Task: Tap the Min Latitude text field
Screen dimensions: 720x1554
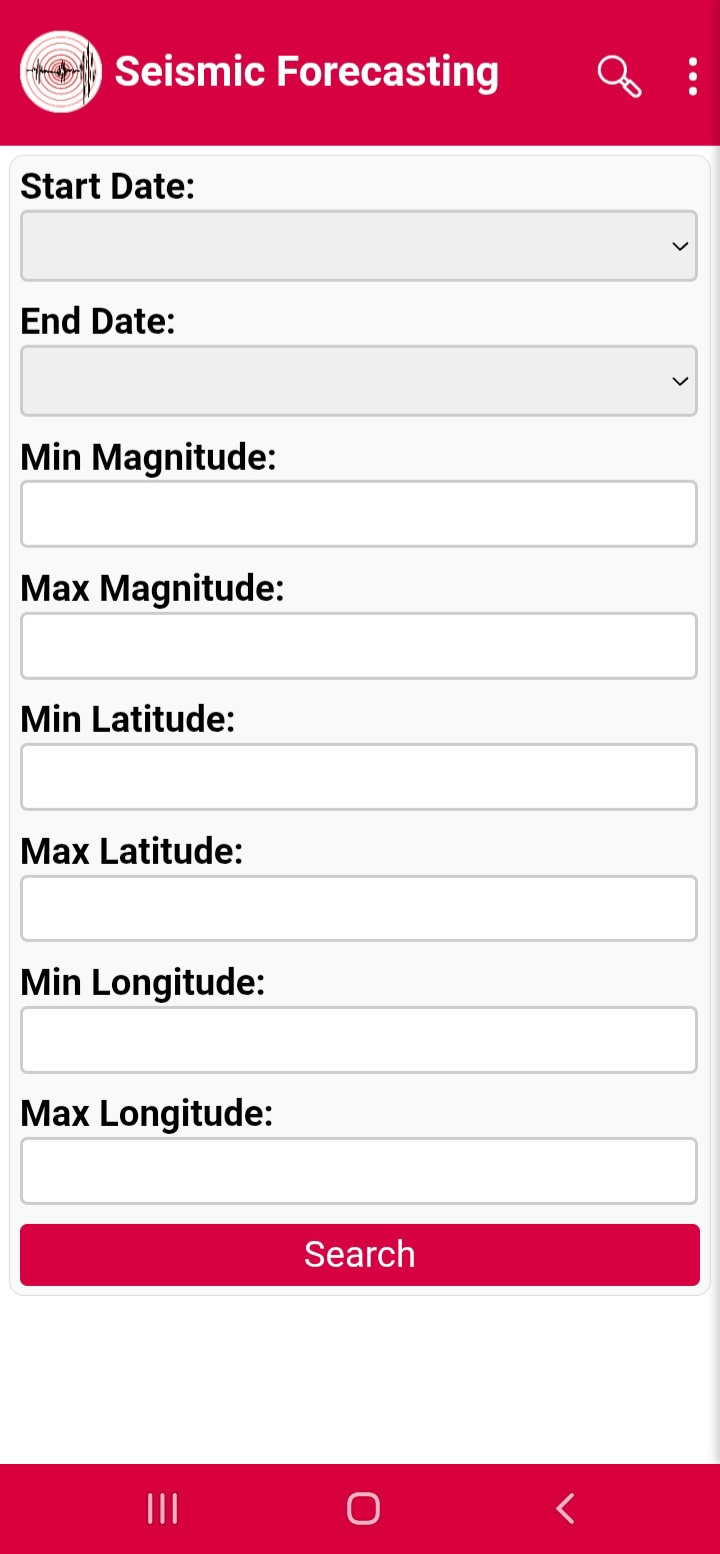Action: (x=358, y=777)
